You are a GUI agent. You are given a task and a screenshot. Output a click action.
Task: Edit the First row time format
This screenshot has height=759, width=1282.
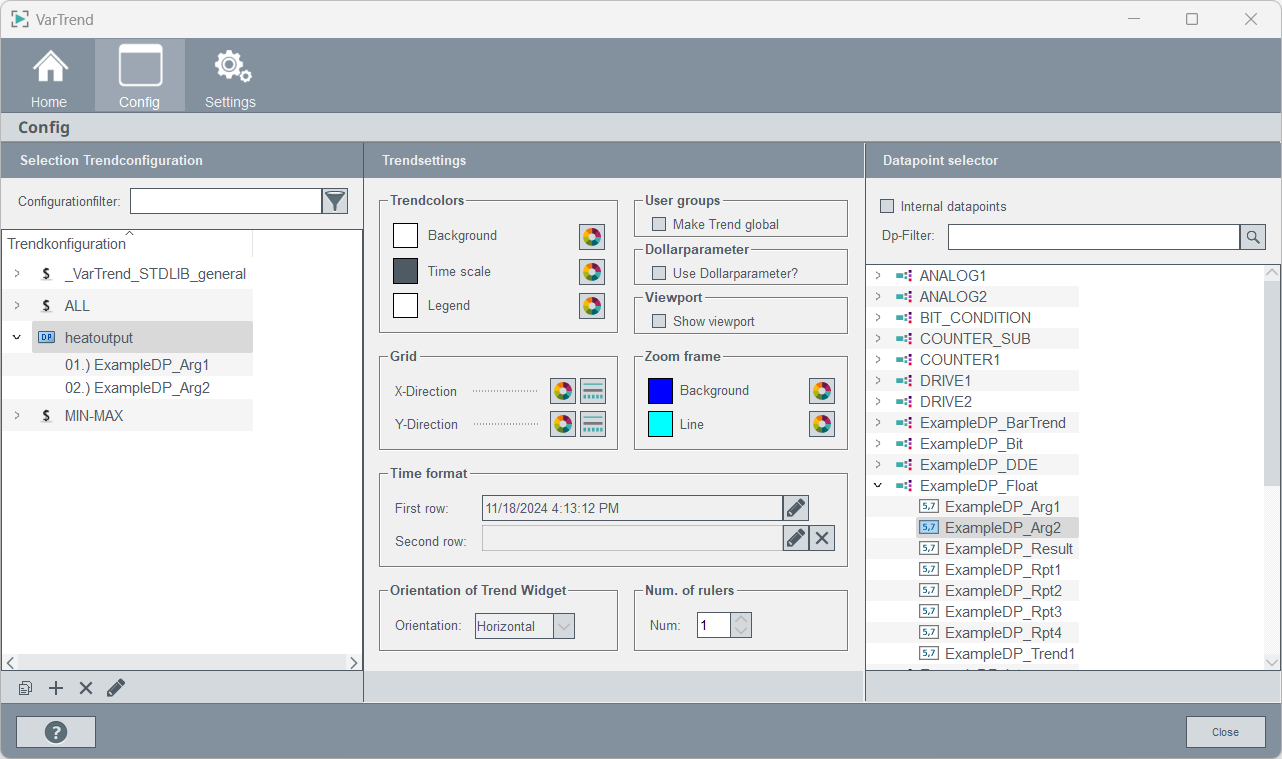(795, 508)
